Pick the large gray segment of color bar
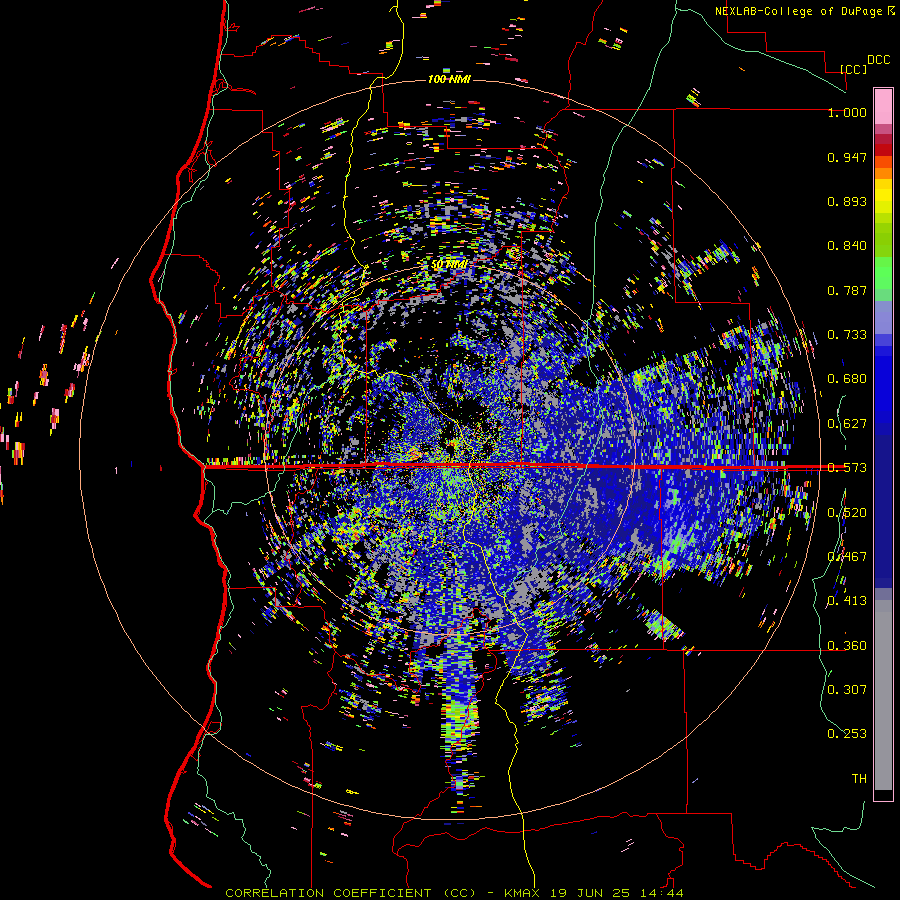The image size is (900, 900). (883, 695)
